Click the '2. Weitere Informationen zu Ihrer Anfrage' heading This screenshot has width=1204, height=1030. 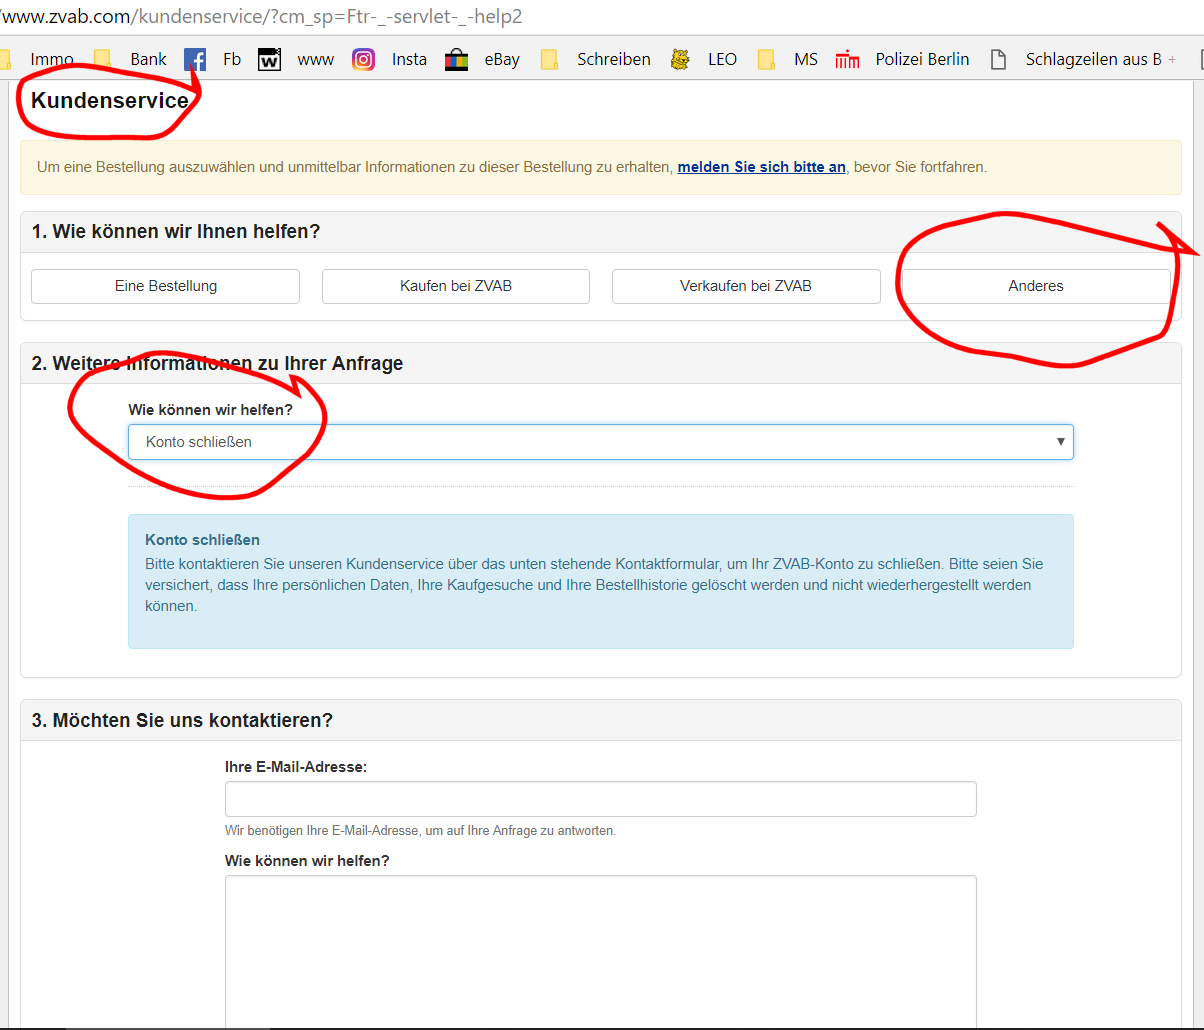pyautogui.click(x=217, y=364)
